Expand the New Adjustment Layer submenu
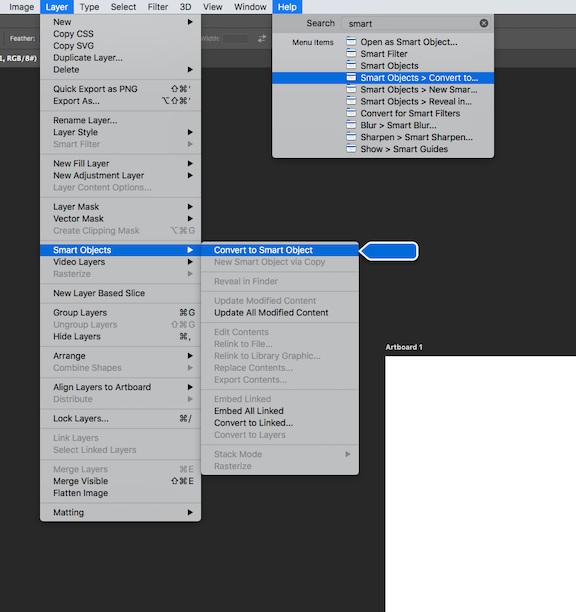This screenshot has height=612, width=576. pos(121,175)
